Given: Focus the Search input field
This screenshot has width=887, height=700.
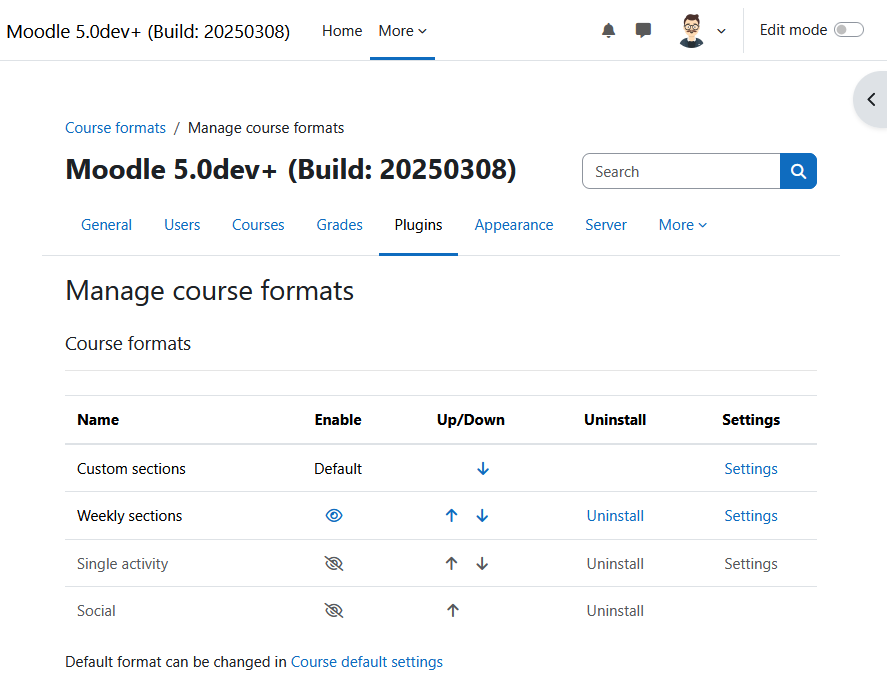Looking at the screenshot, I should 681,171.
